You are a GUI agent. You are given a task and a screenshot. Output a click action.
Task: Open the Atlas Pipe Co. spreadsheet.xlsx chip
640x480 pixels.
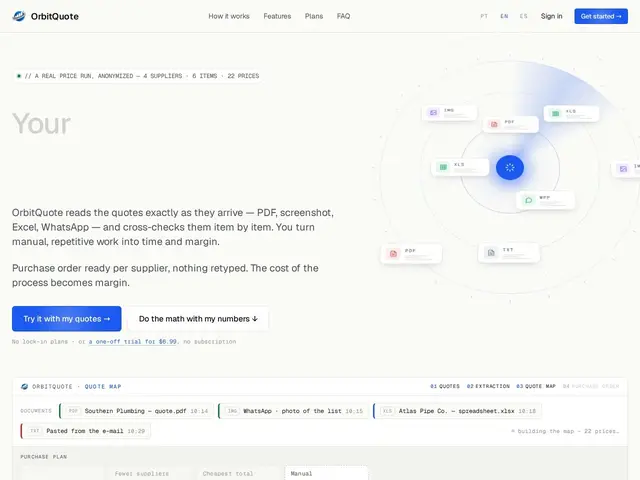coord(458,411)
